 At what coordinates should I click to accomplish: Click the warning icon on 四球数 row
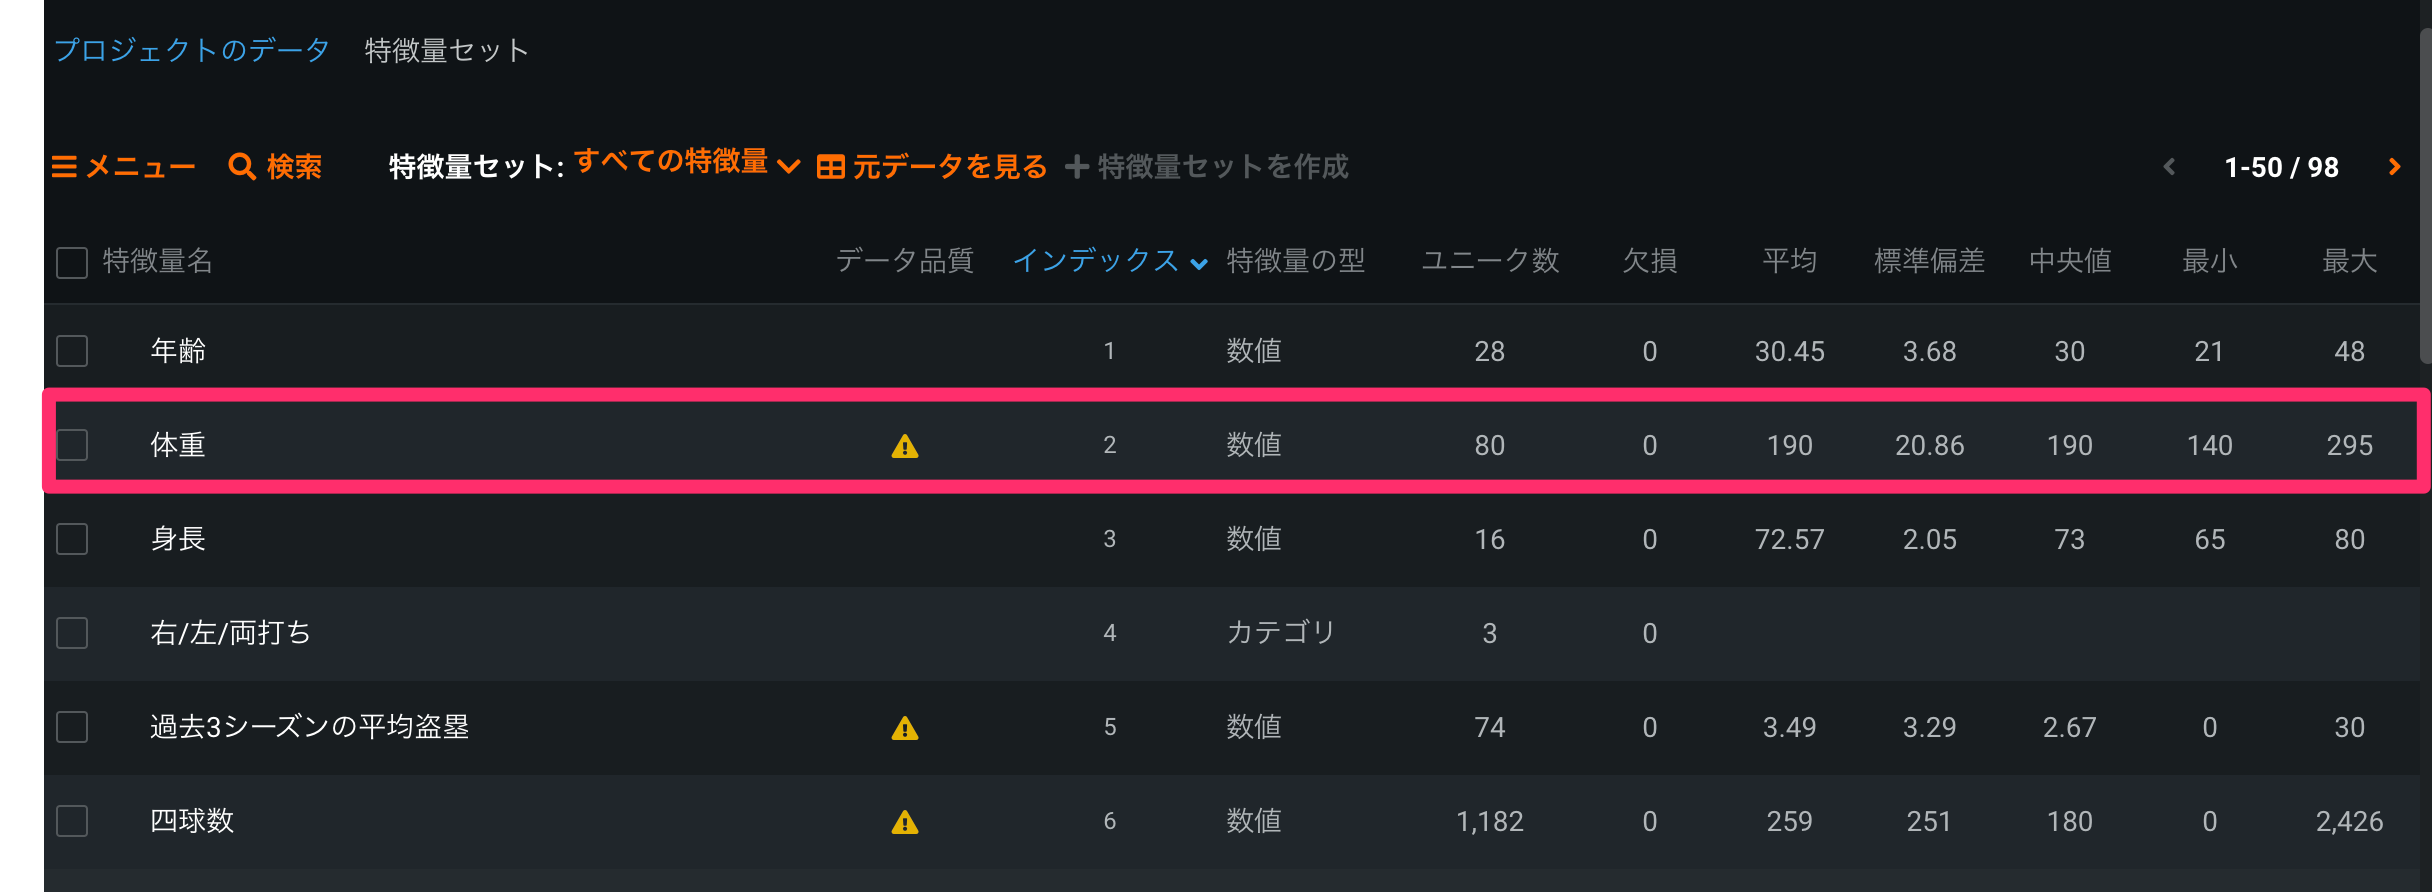[905, 822]
